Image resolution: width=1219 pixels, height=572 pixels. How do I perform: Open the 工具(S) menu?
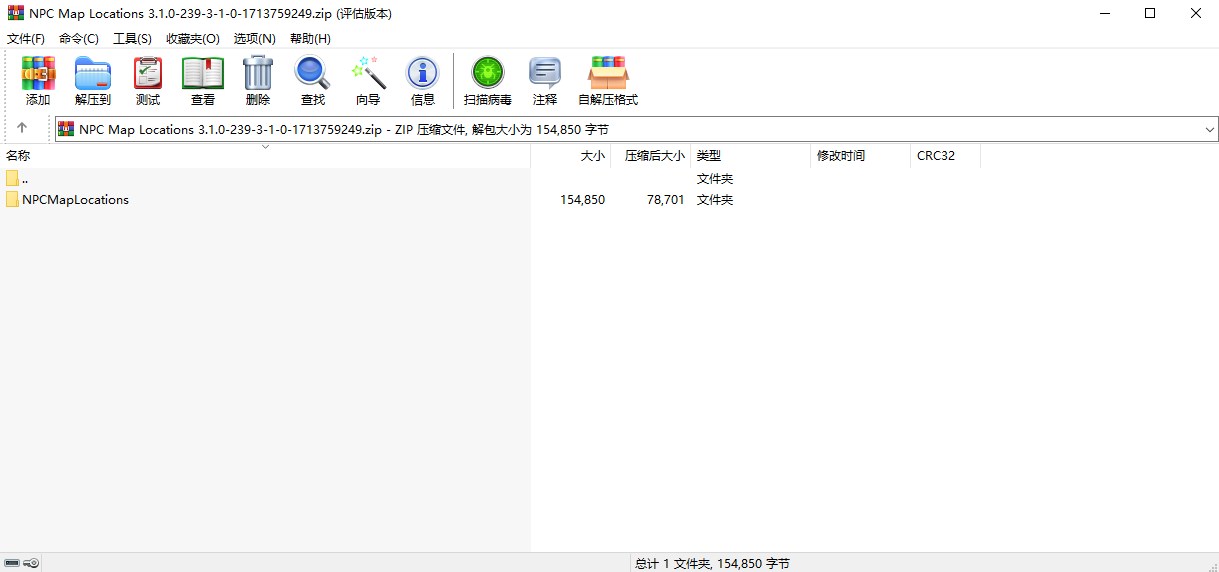pyautogui.click(x=132, y=38)
